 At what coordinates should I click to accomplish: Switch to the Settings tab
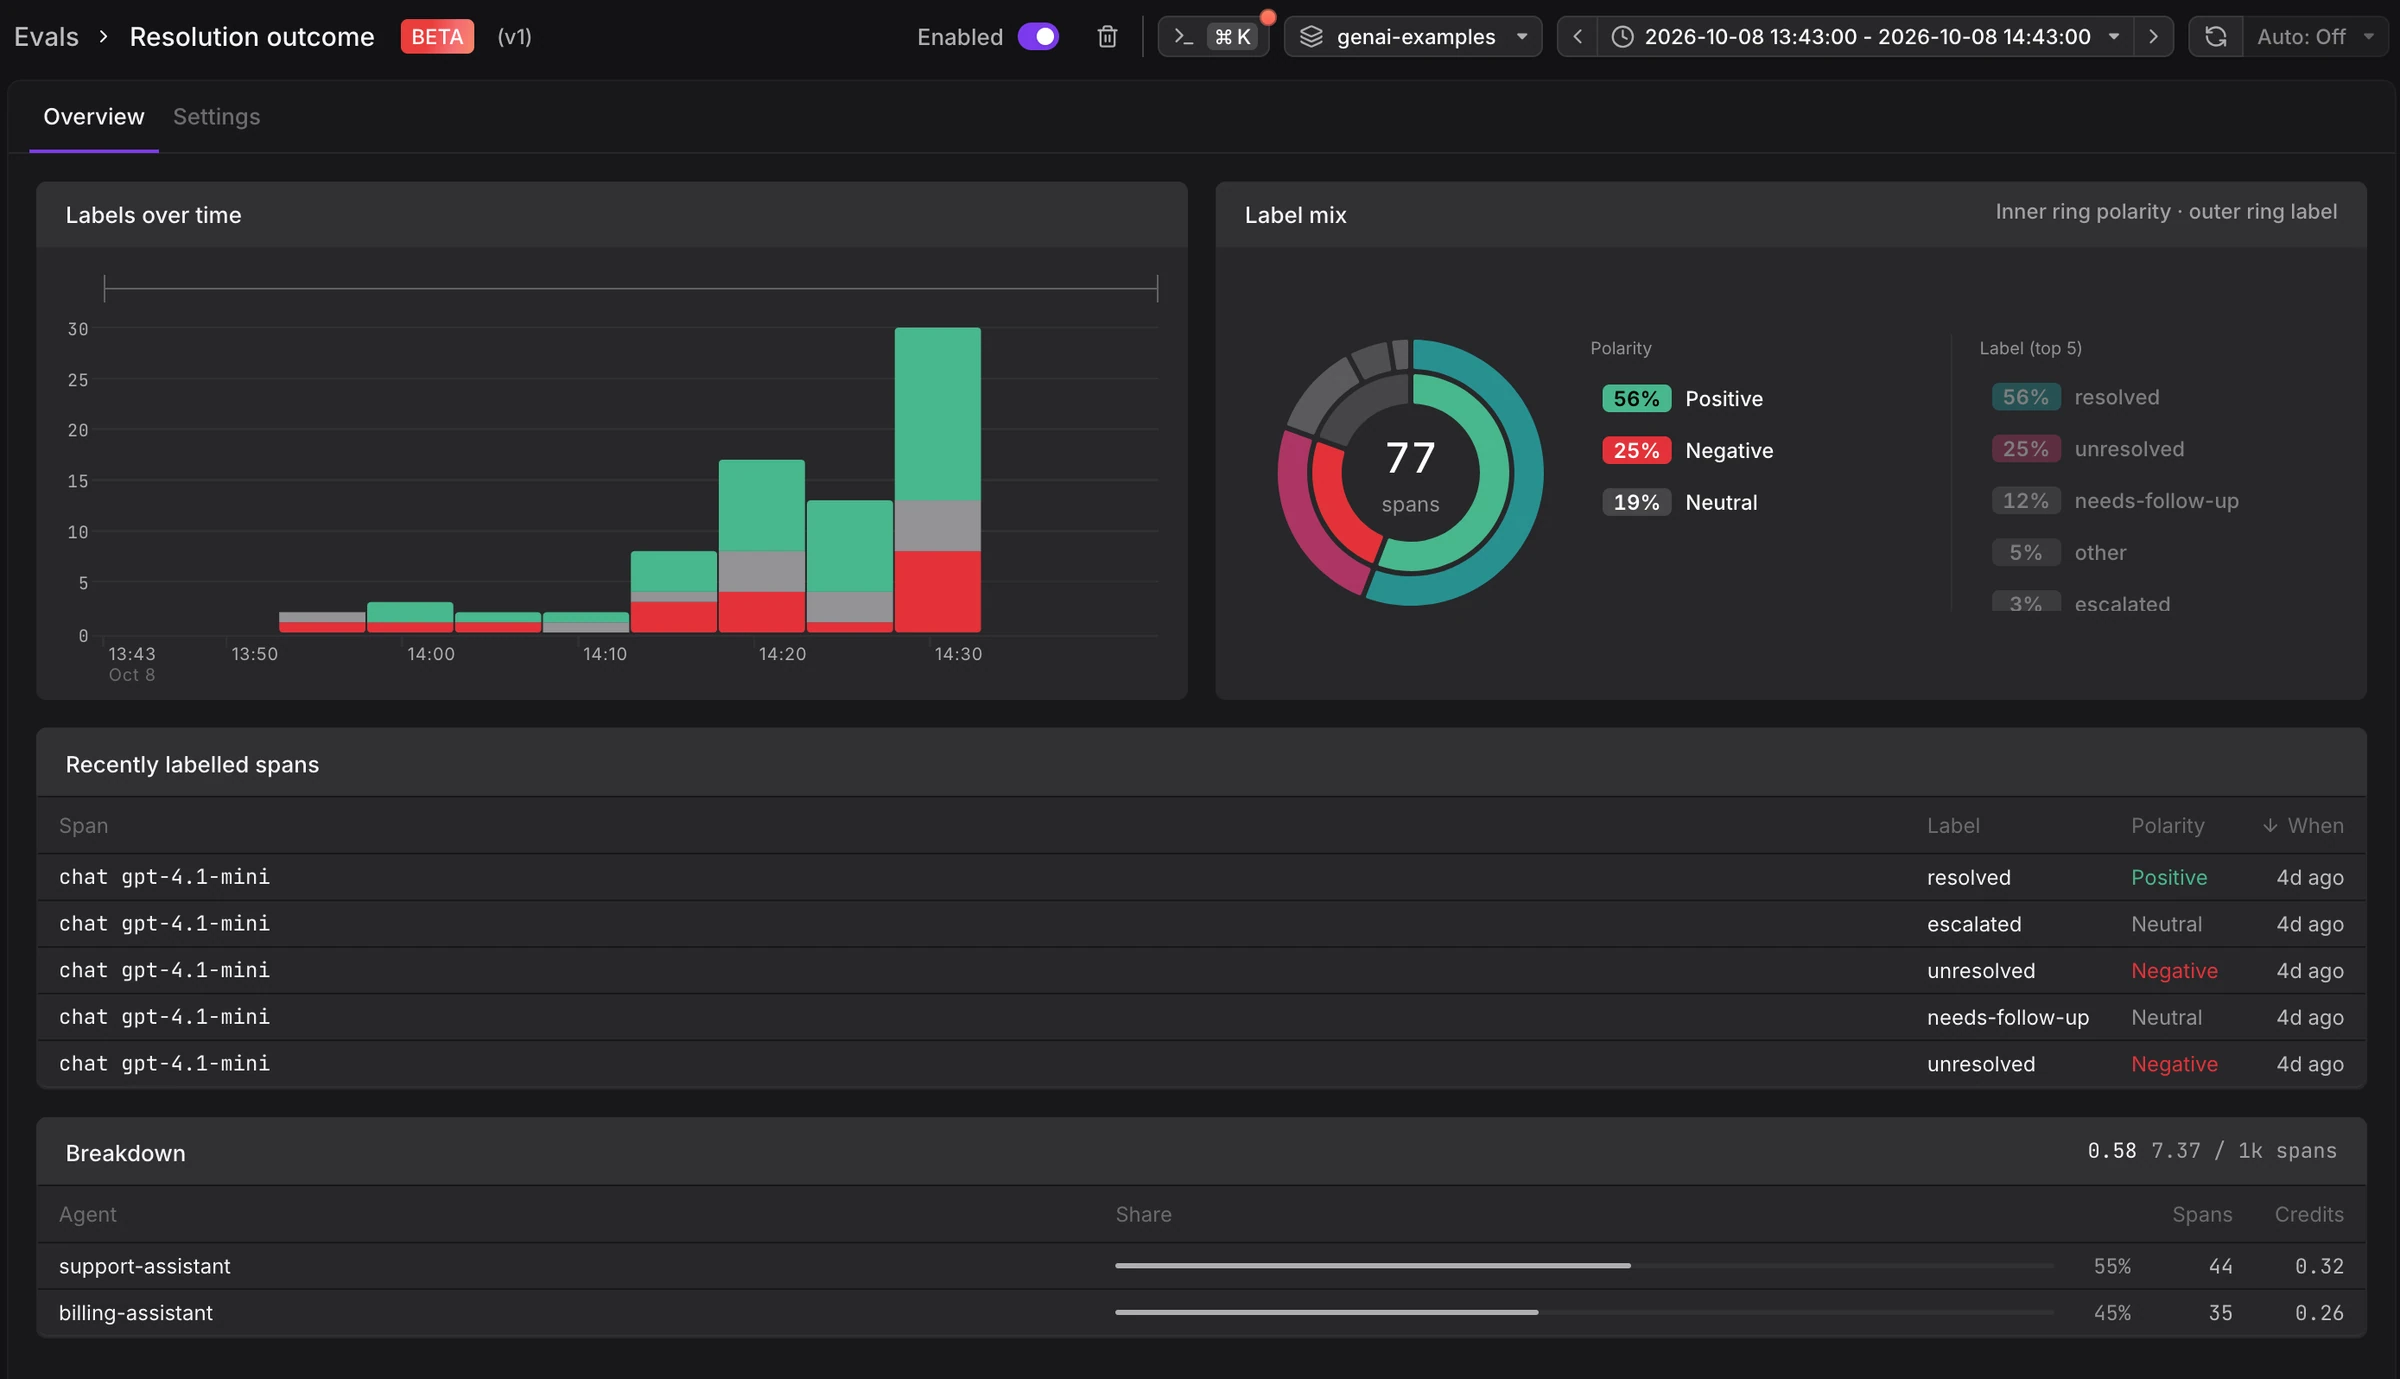(216, 117)
